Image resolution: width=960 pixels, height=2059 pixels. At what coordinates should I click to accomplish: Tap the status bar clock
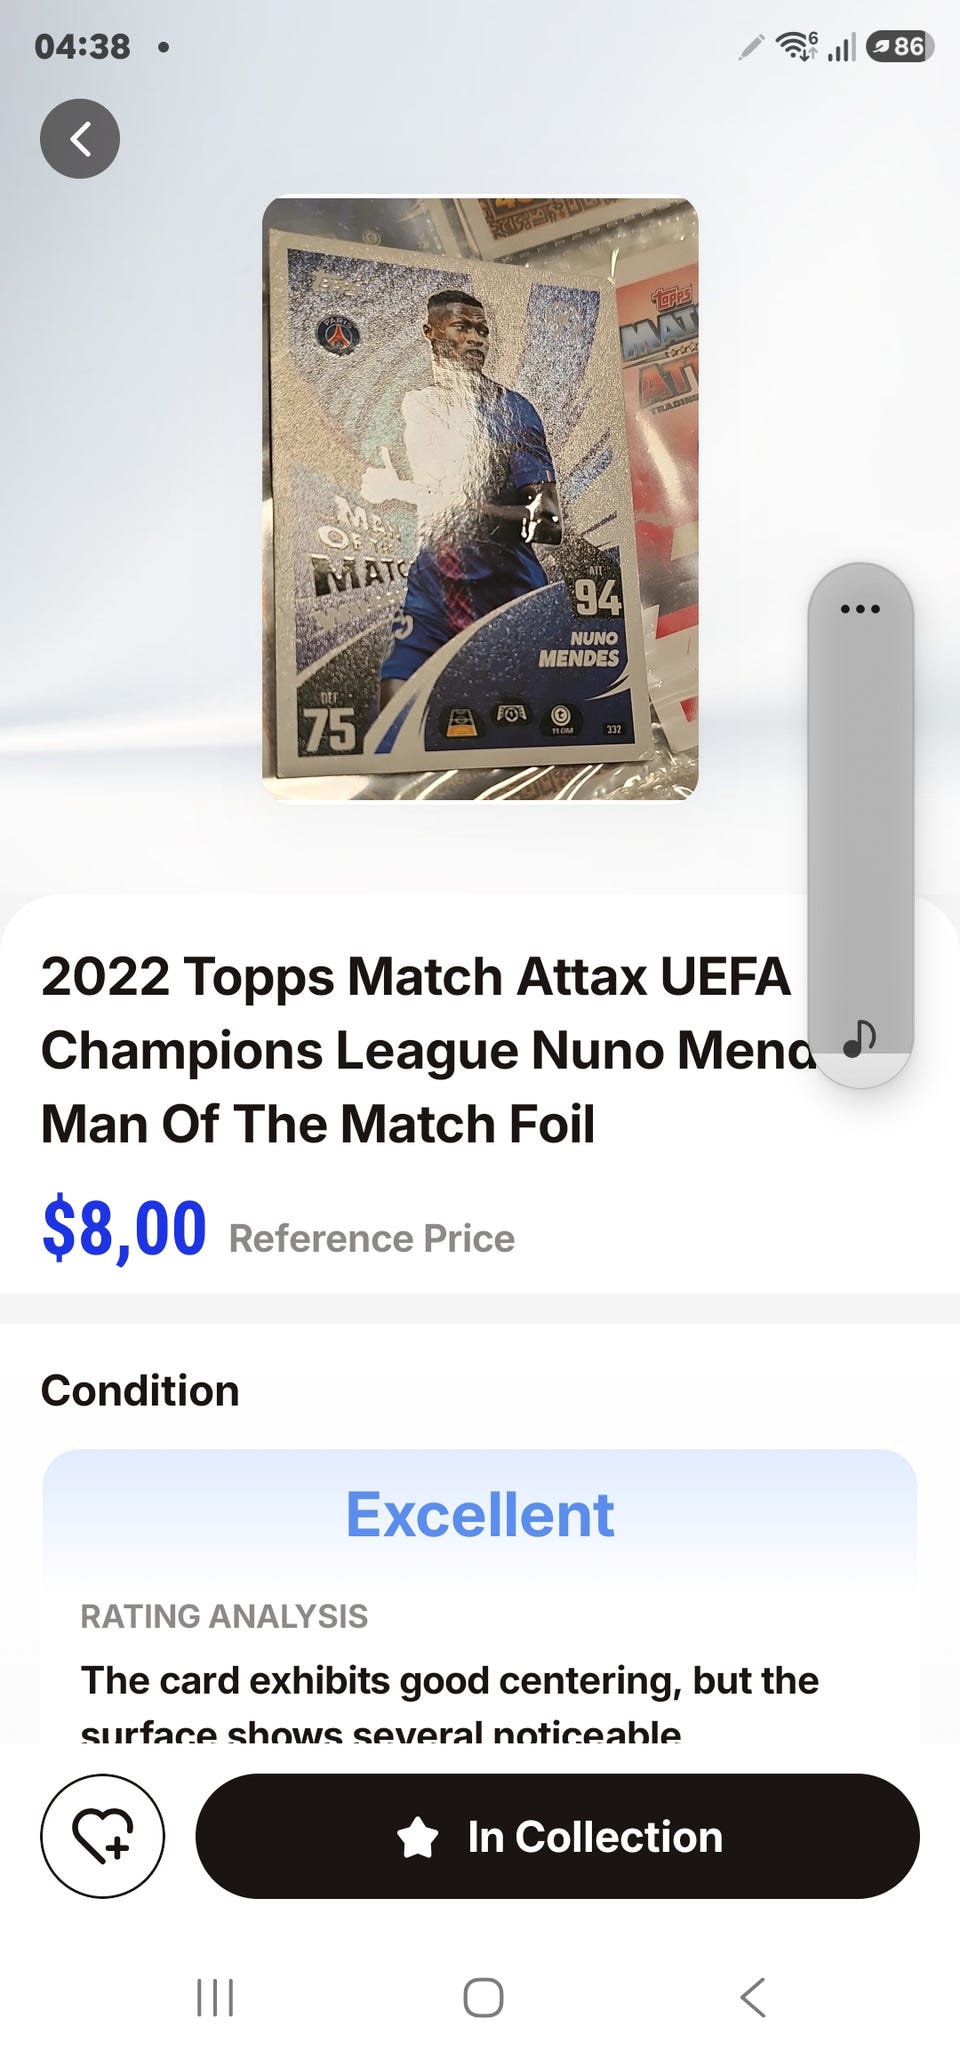click(x=82, y=46)
